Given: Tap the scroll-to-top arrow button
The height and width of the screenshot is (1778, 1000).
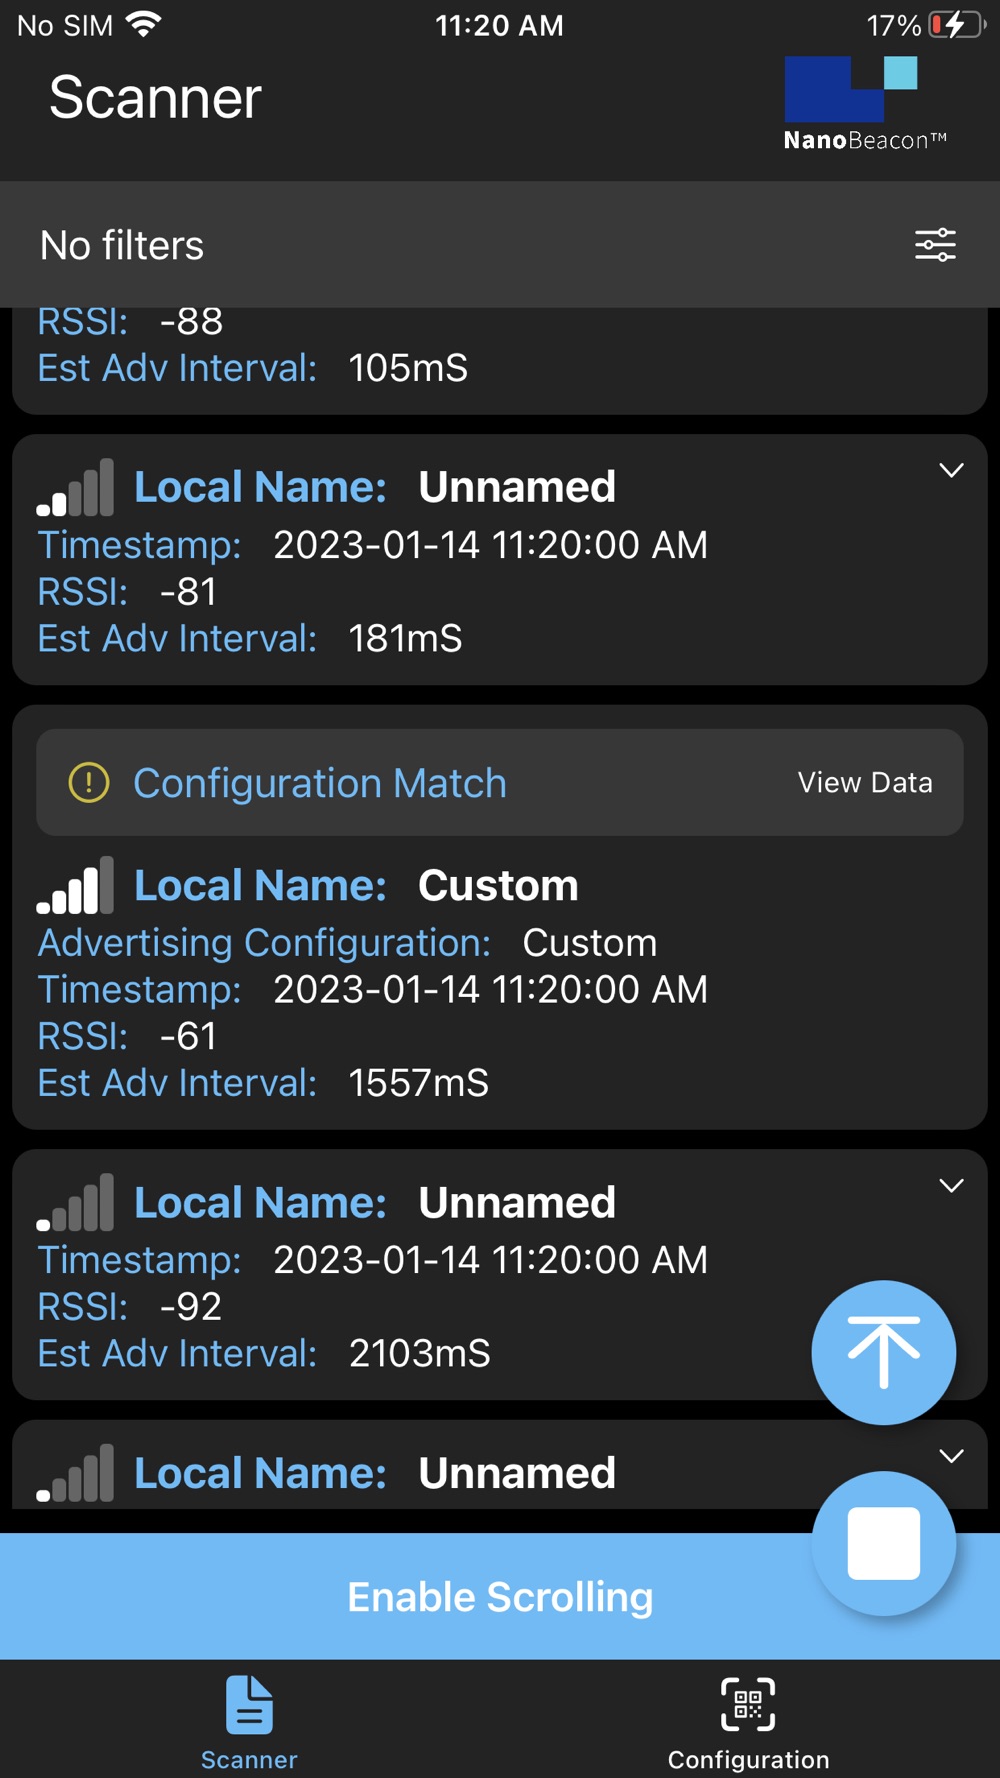Looking at the screenshot, I should click(x=883, y=1352).
